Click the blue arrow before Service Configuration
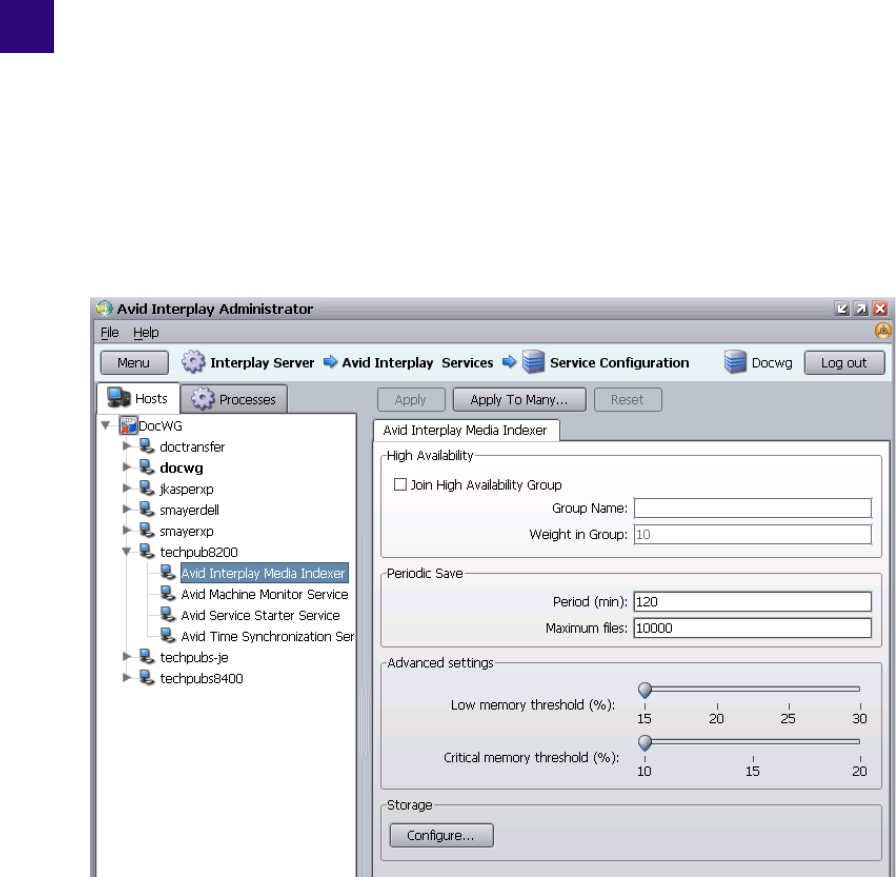This screenshot has height=877, width=896. coord(509,362)
